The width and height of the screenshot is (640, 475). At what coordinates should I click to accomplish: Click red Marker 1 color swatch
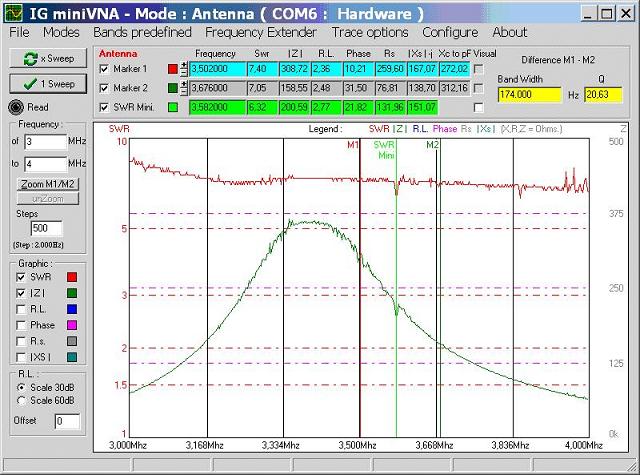point(172,68)
